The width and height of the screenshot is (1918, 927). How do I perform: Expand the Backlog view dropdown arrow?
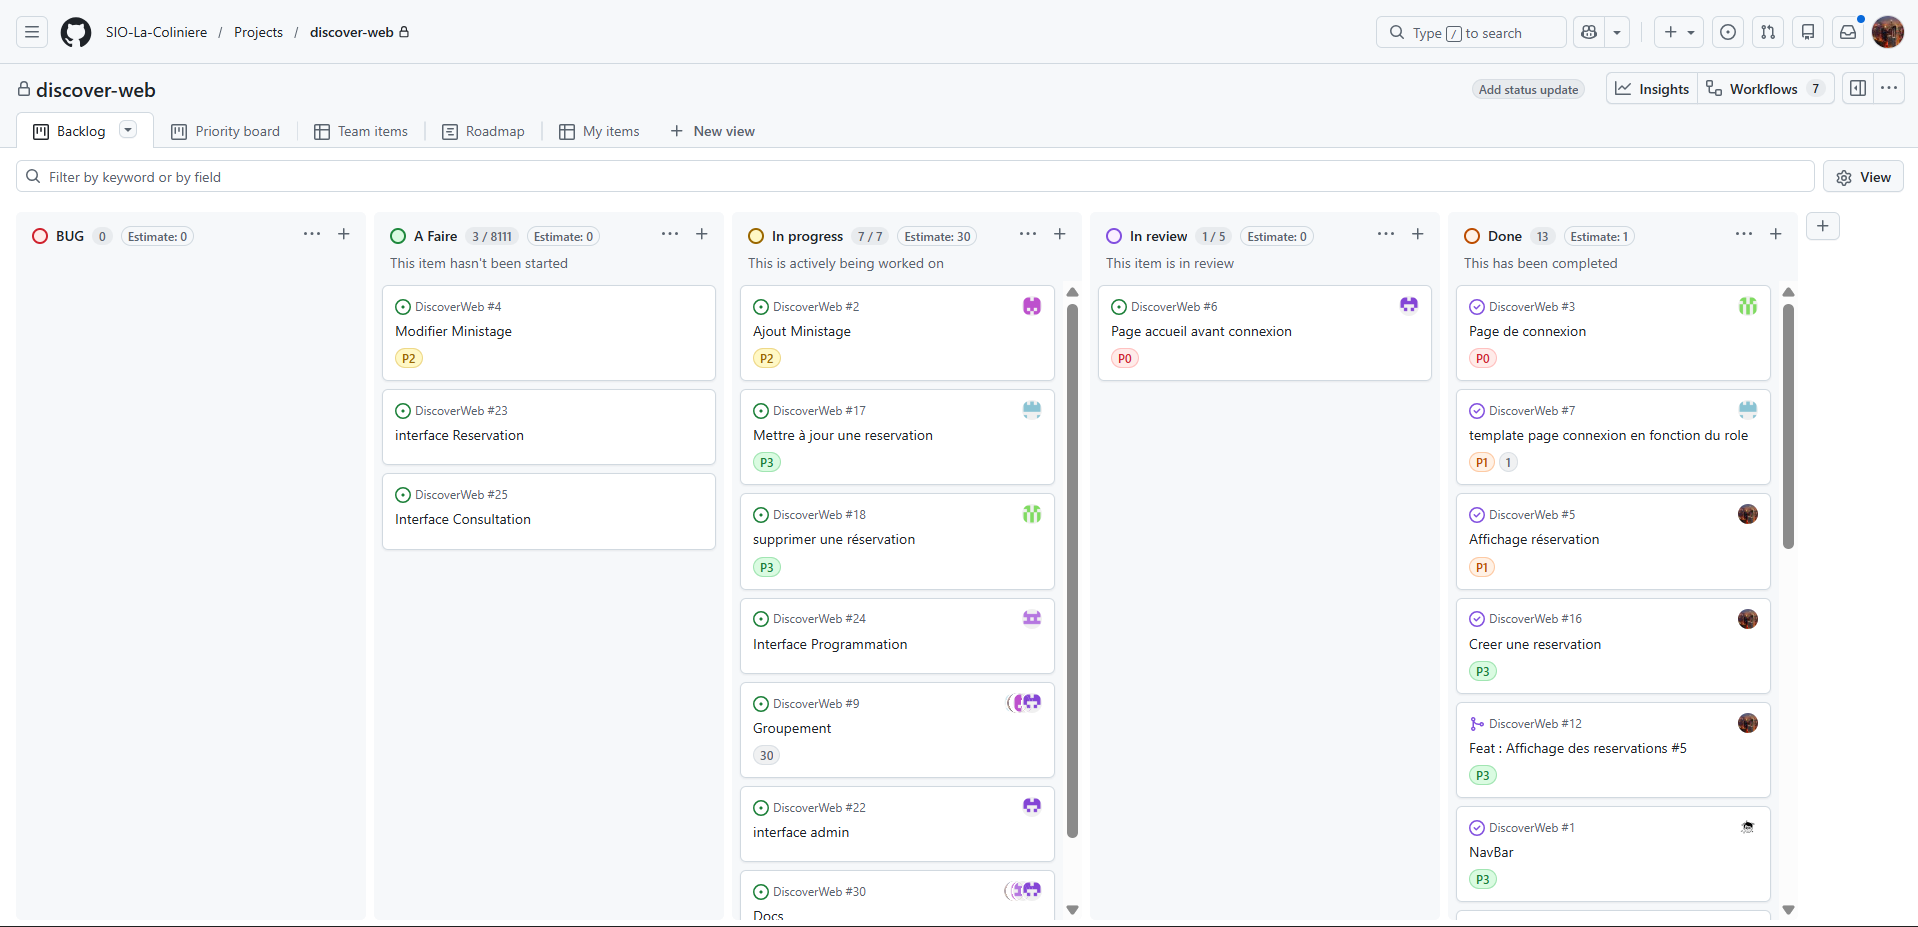(x=127, y=130)
